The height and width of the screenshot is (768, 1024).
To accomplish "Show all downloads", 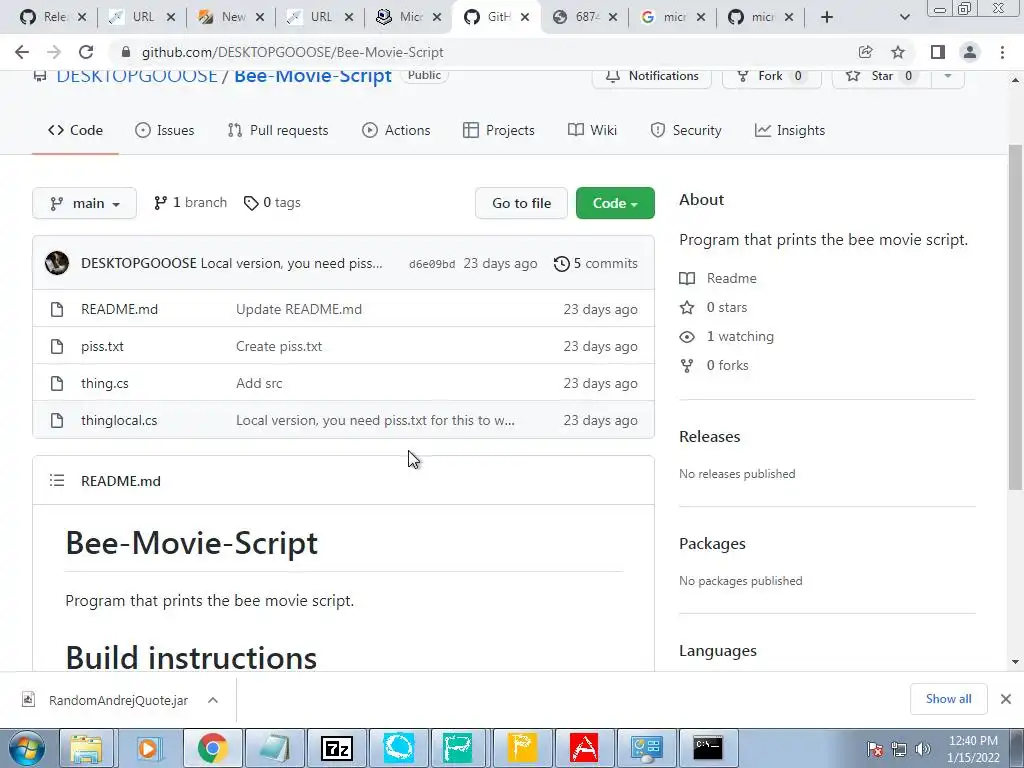I will point(948,699).
